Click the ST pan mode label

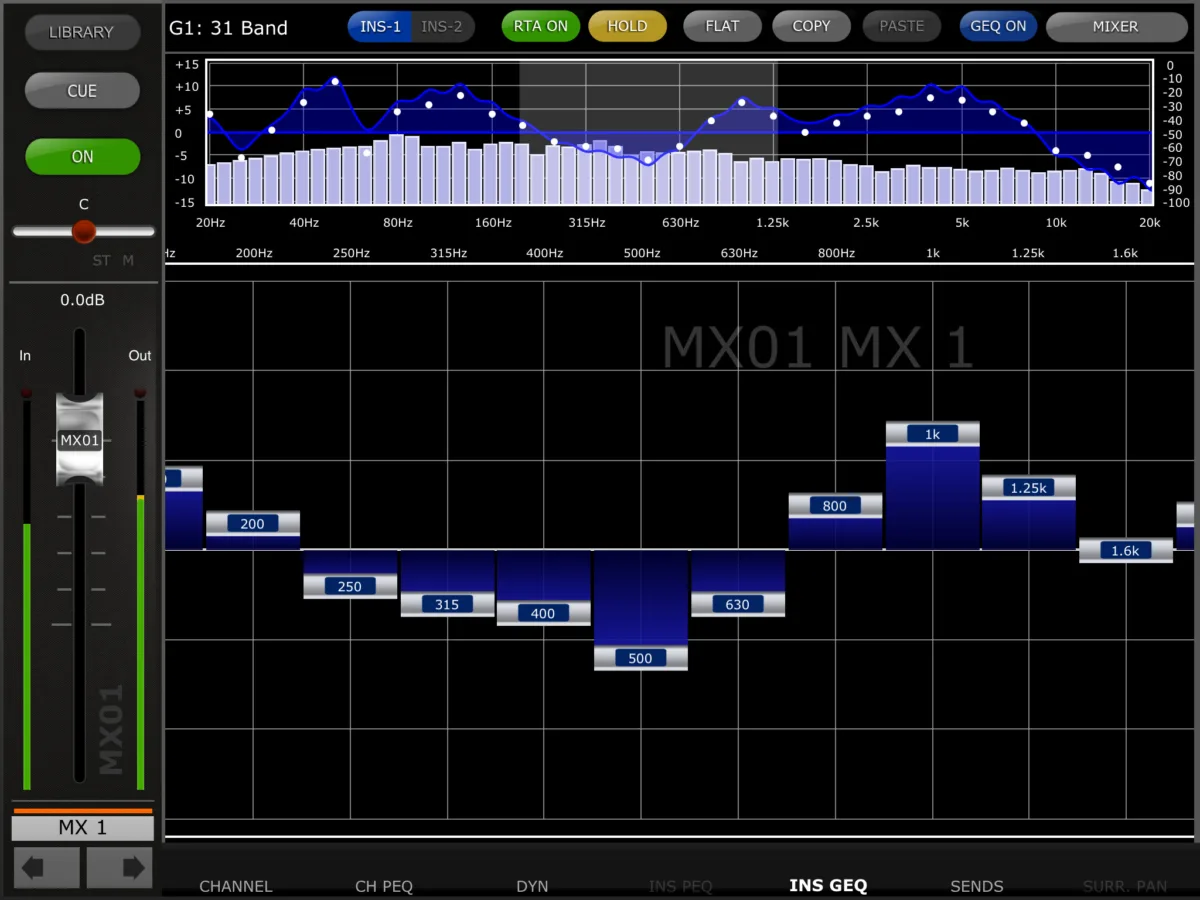(x=101, y=261)
